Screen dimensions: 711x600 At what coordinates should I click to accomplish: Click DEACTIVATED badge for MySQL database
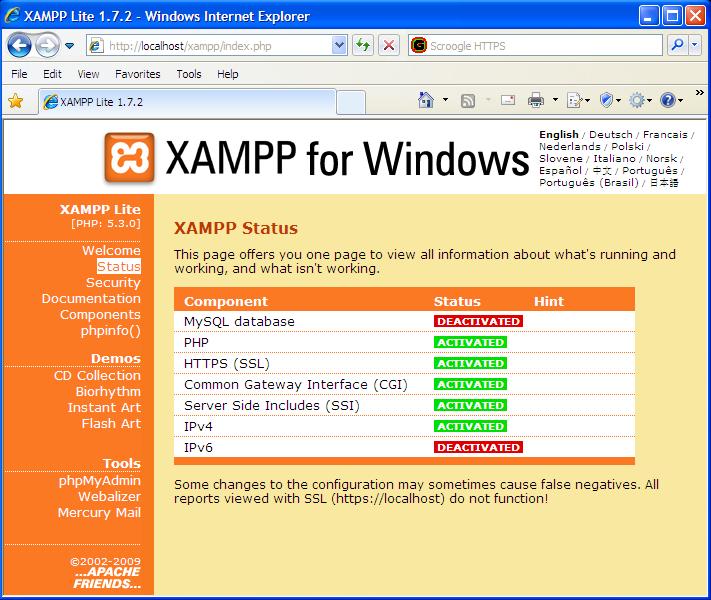pos(478,321)
